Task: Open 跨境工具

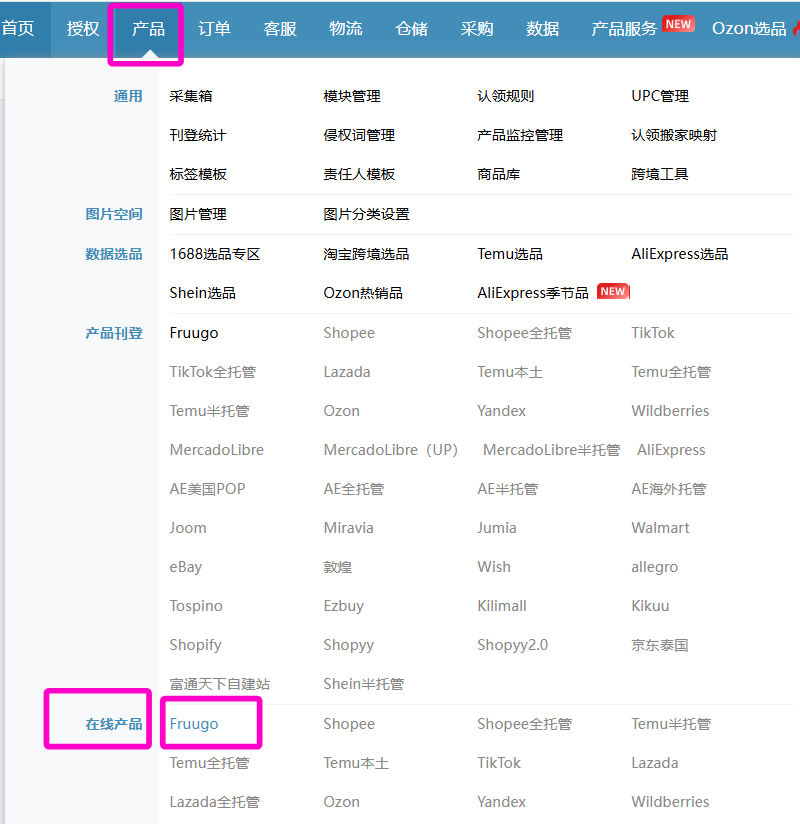Action: pyautogui.click(x=660, y=174)
